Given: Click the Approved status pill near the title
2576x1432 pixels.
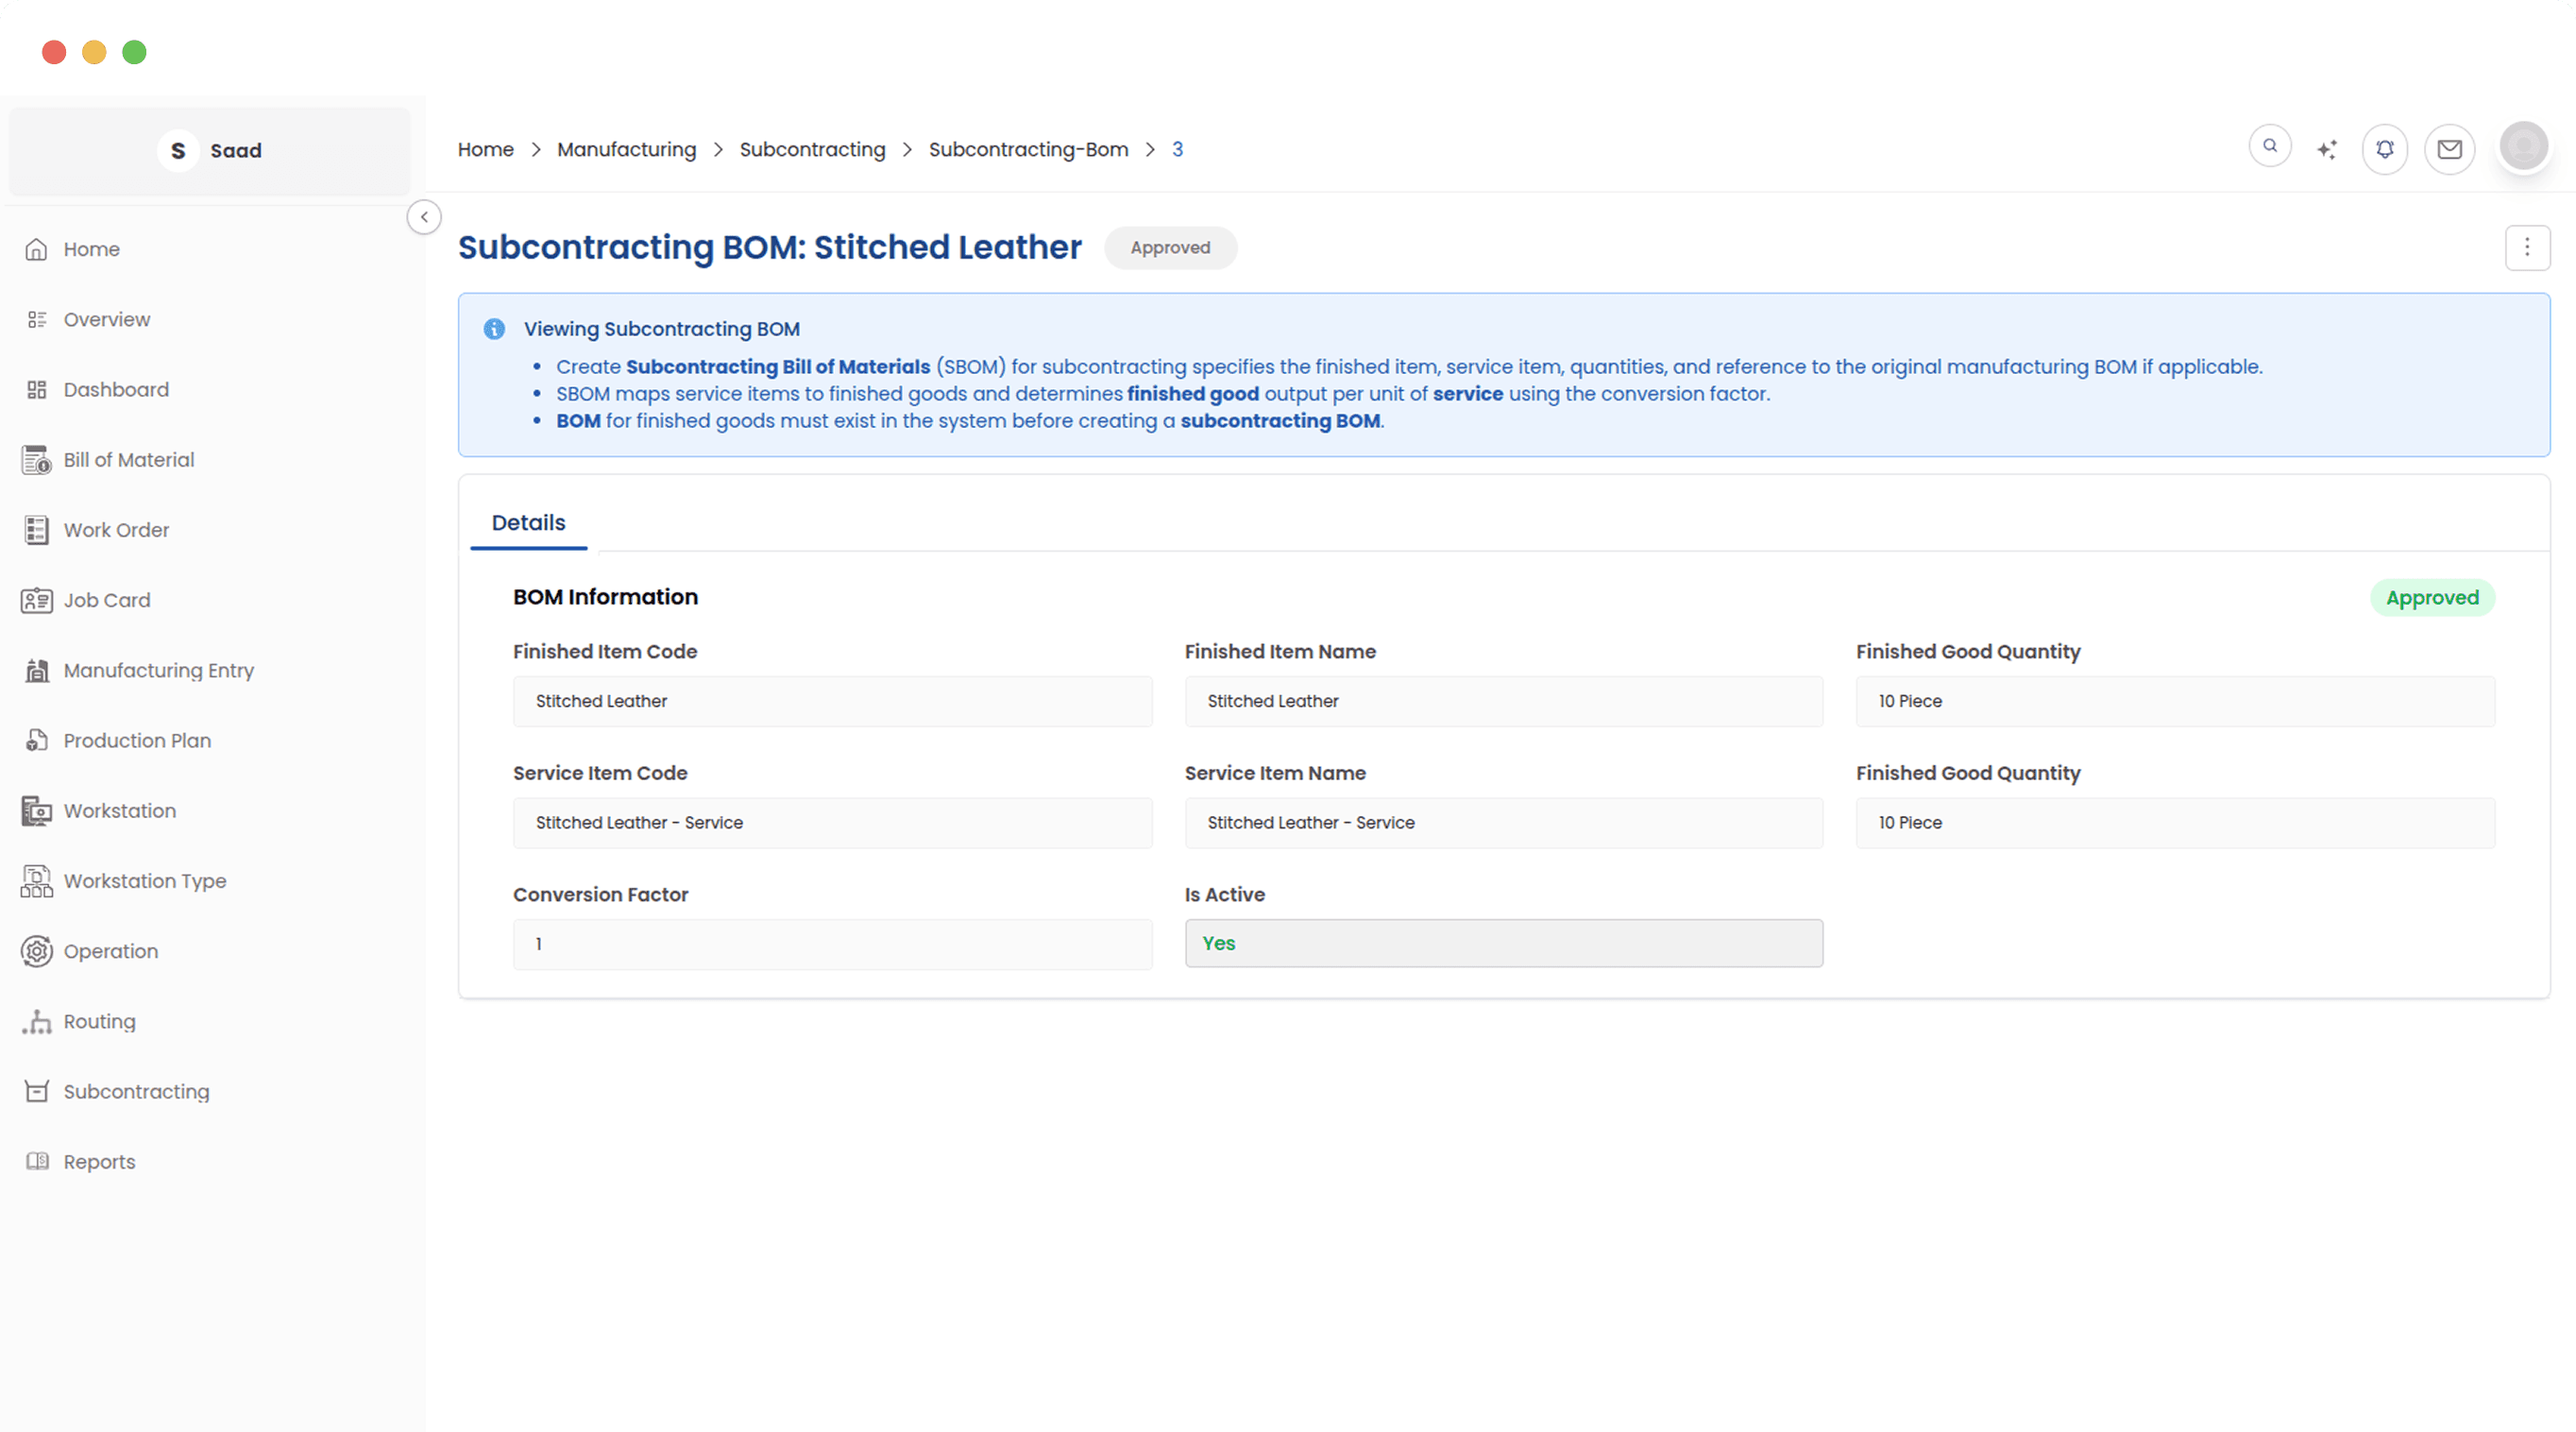Looking at the screenshot, I should (x=1170, y=247).
